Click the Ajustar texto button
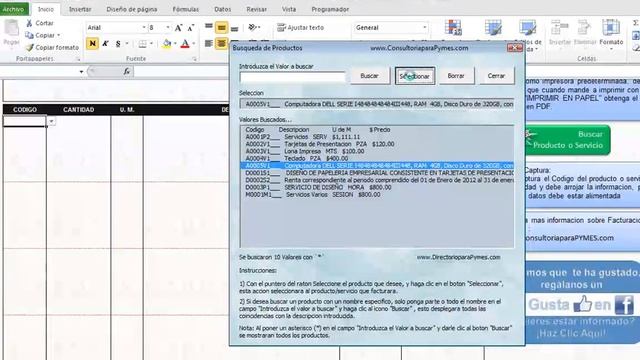The height and width of the screenshot is (360, 640). (300, 27)
